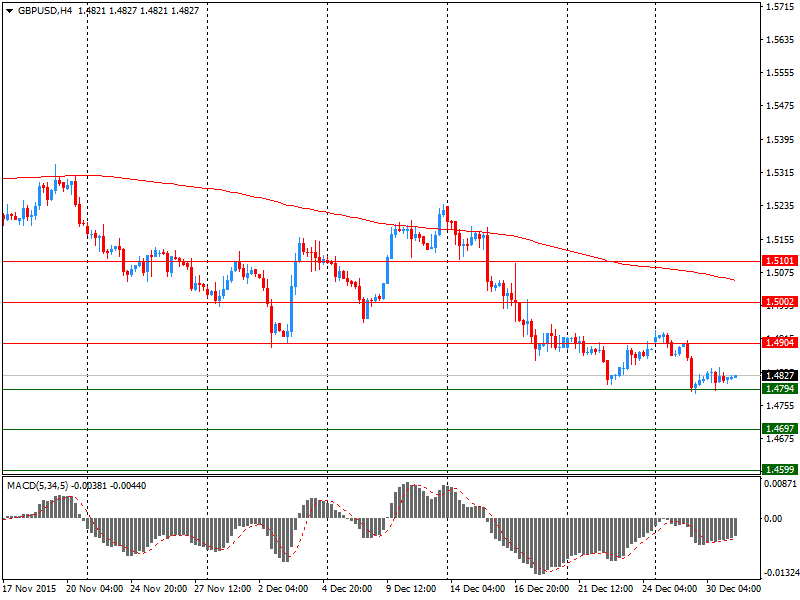Click the 9 Dec 12:00 time label
800x600 pixels.
pyautogui.click(x=411, y=588)
